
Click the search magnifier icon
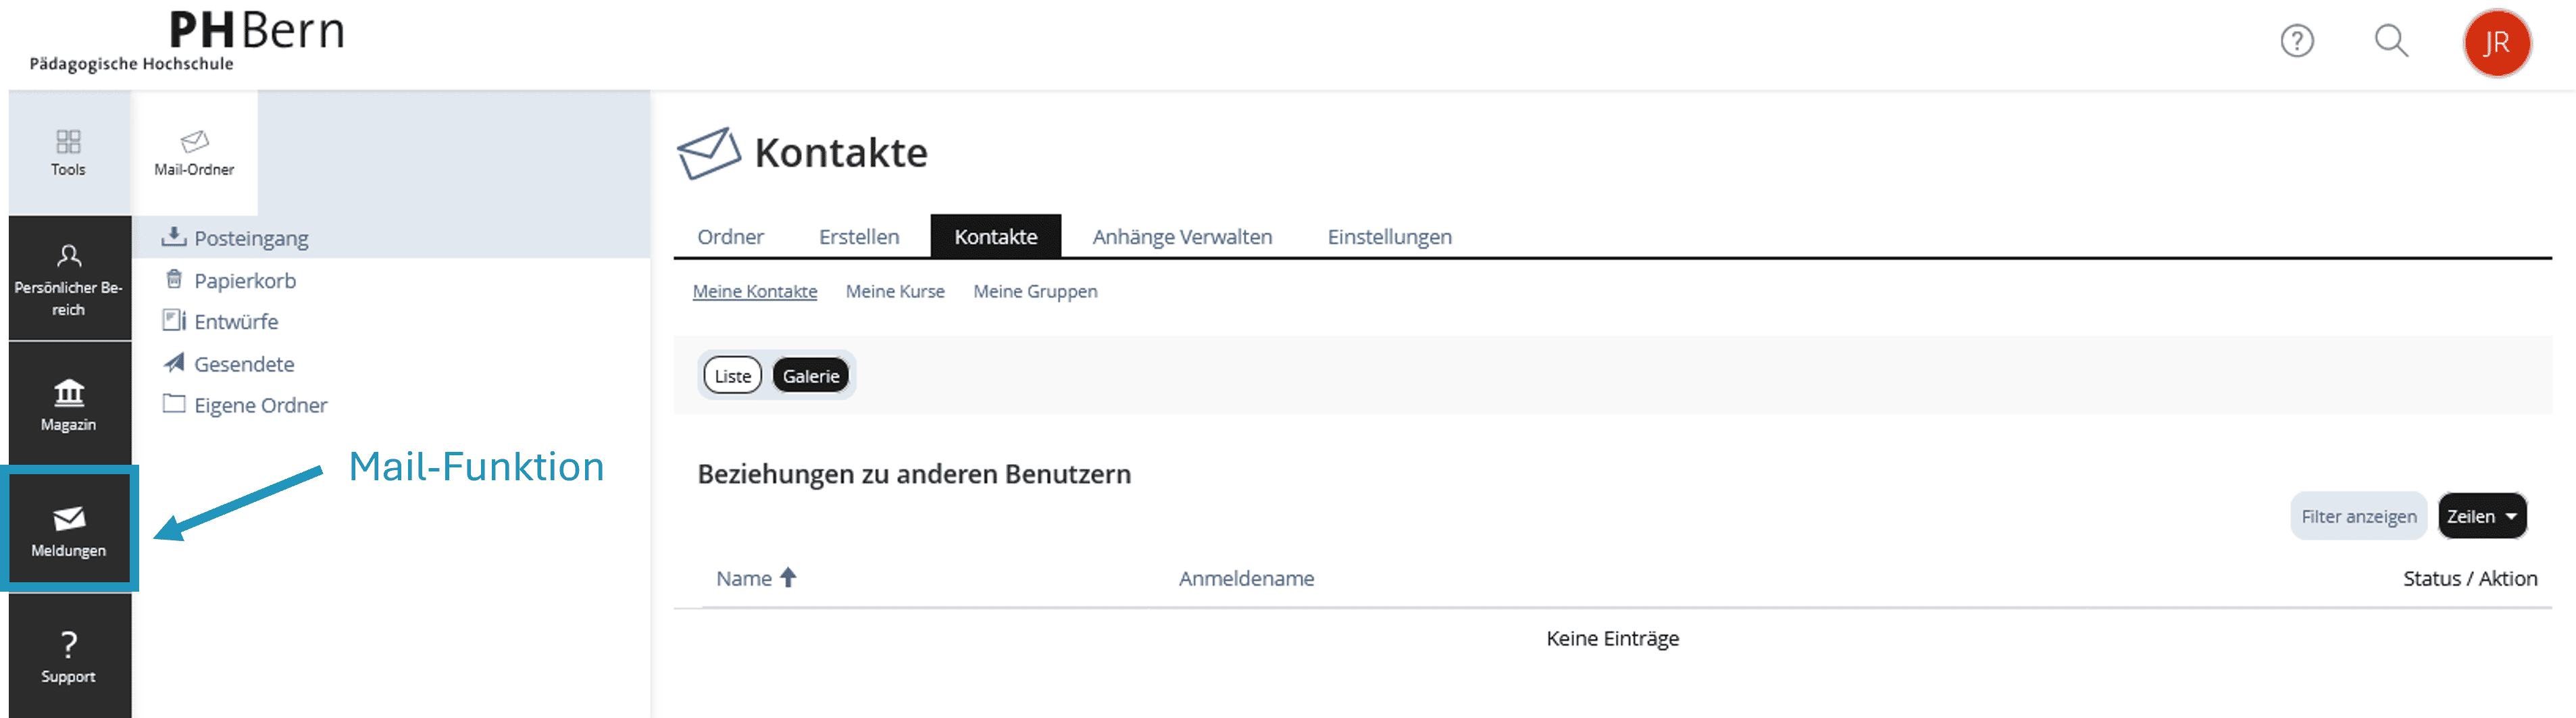[2390, 42]
